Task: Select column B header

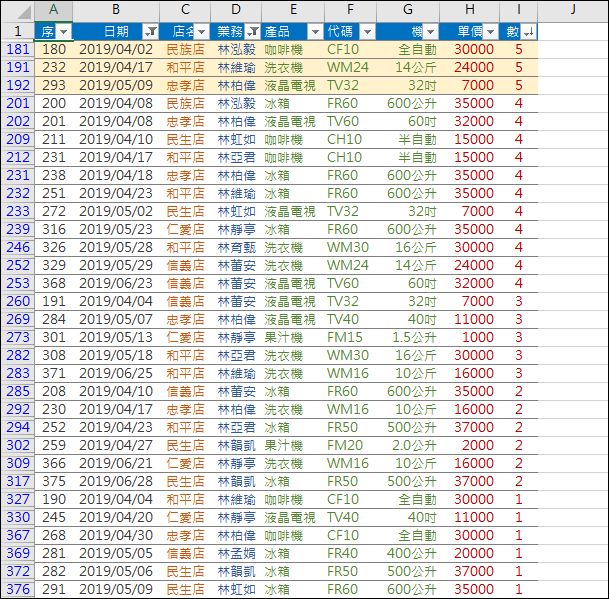Action: (x=116, y=10)
